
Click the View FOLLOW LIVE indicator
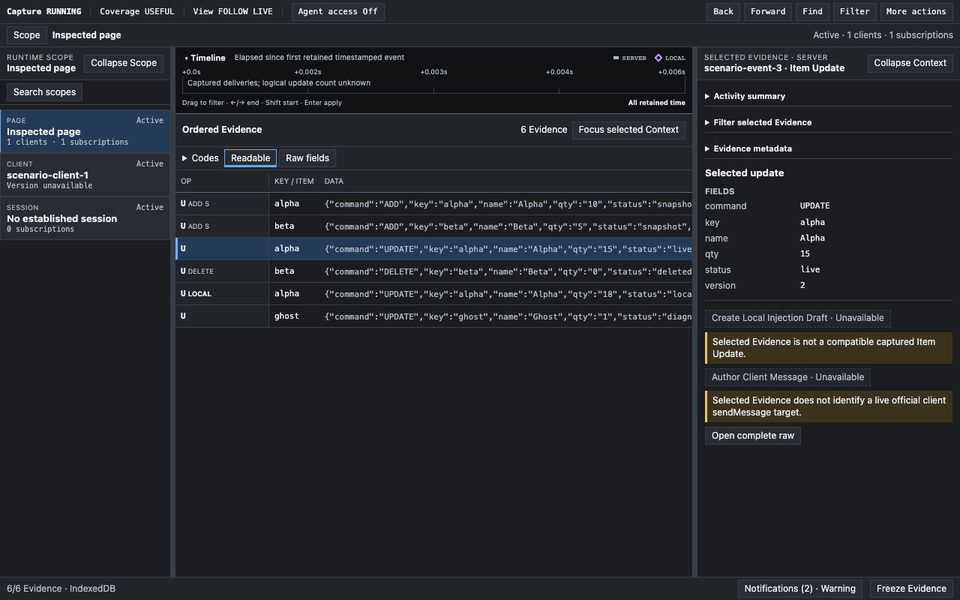233,12
